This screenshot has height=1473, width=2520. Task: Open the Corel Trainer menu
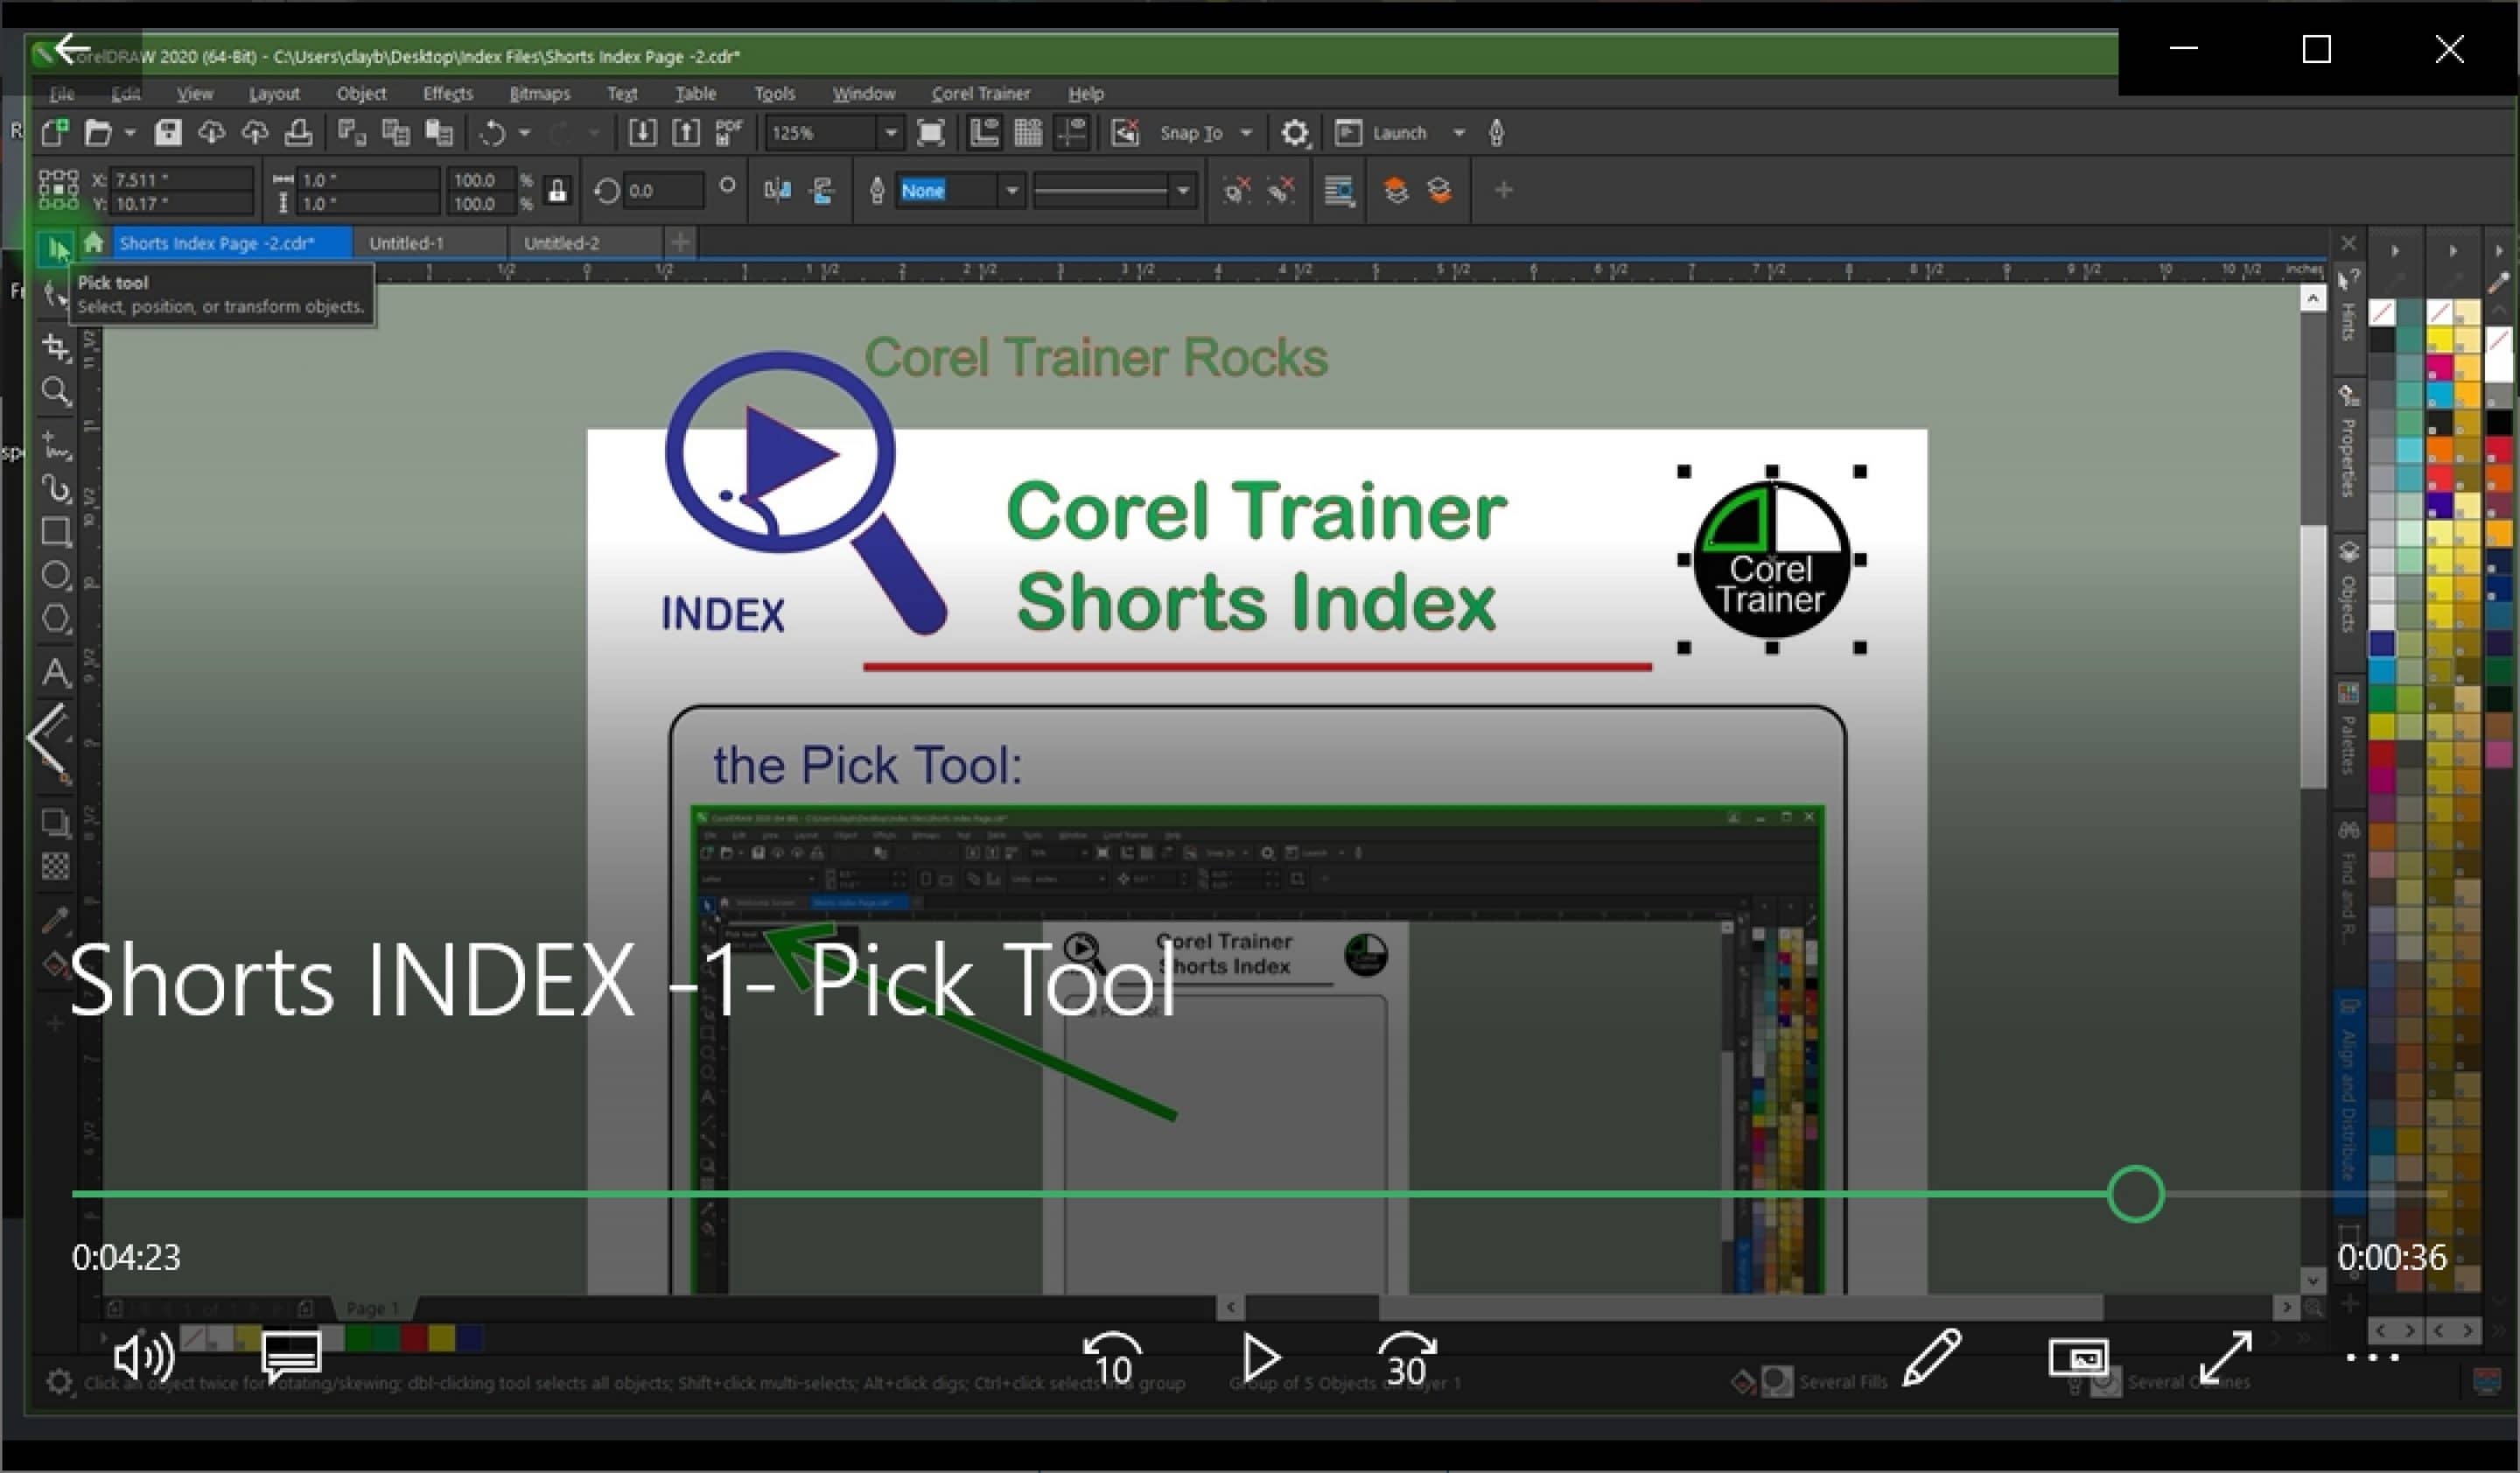[x=980, y=93]
